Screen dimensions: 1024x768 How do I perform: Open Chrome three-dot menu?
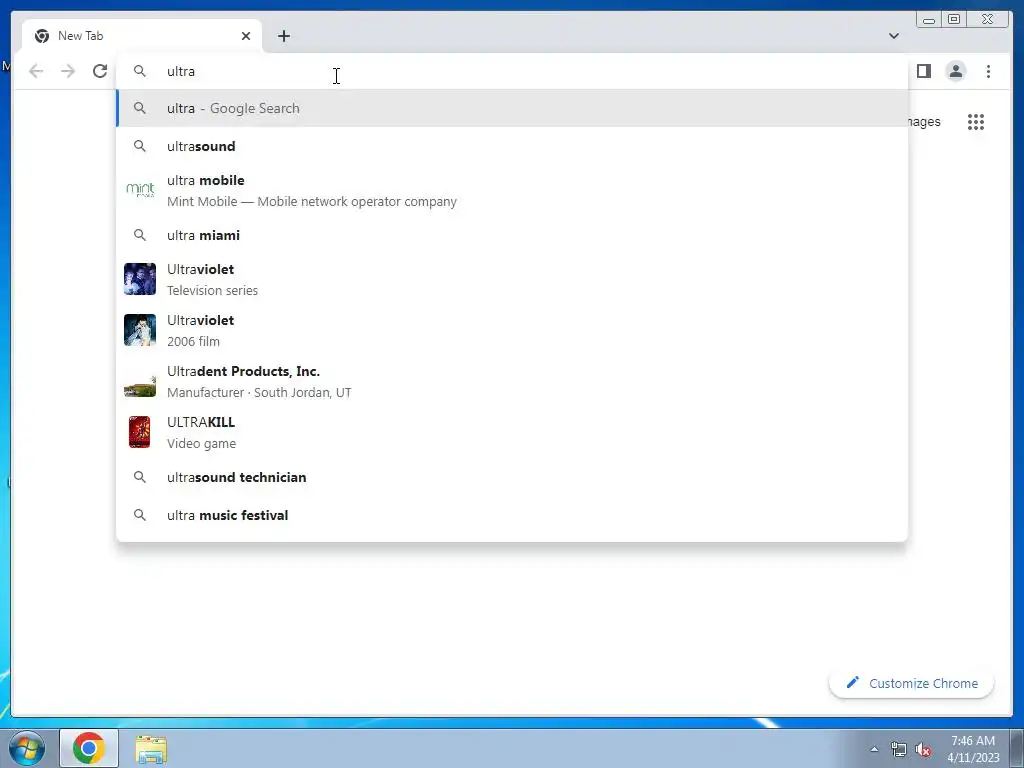[x=988, y=71]
